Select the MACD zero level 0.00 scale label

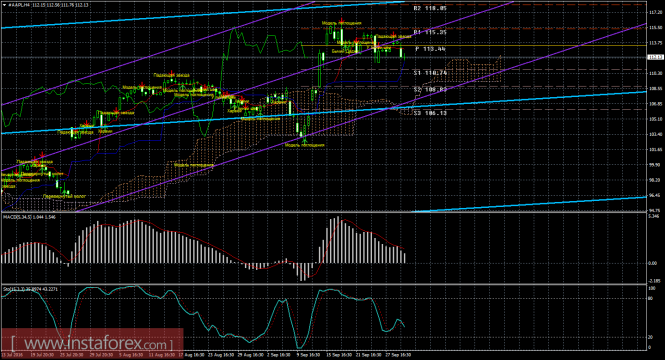pyautogui.click(x=653, y=263)
